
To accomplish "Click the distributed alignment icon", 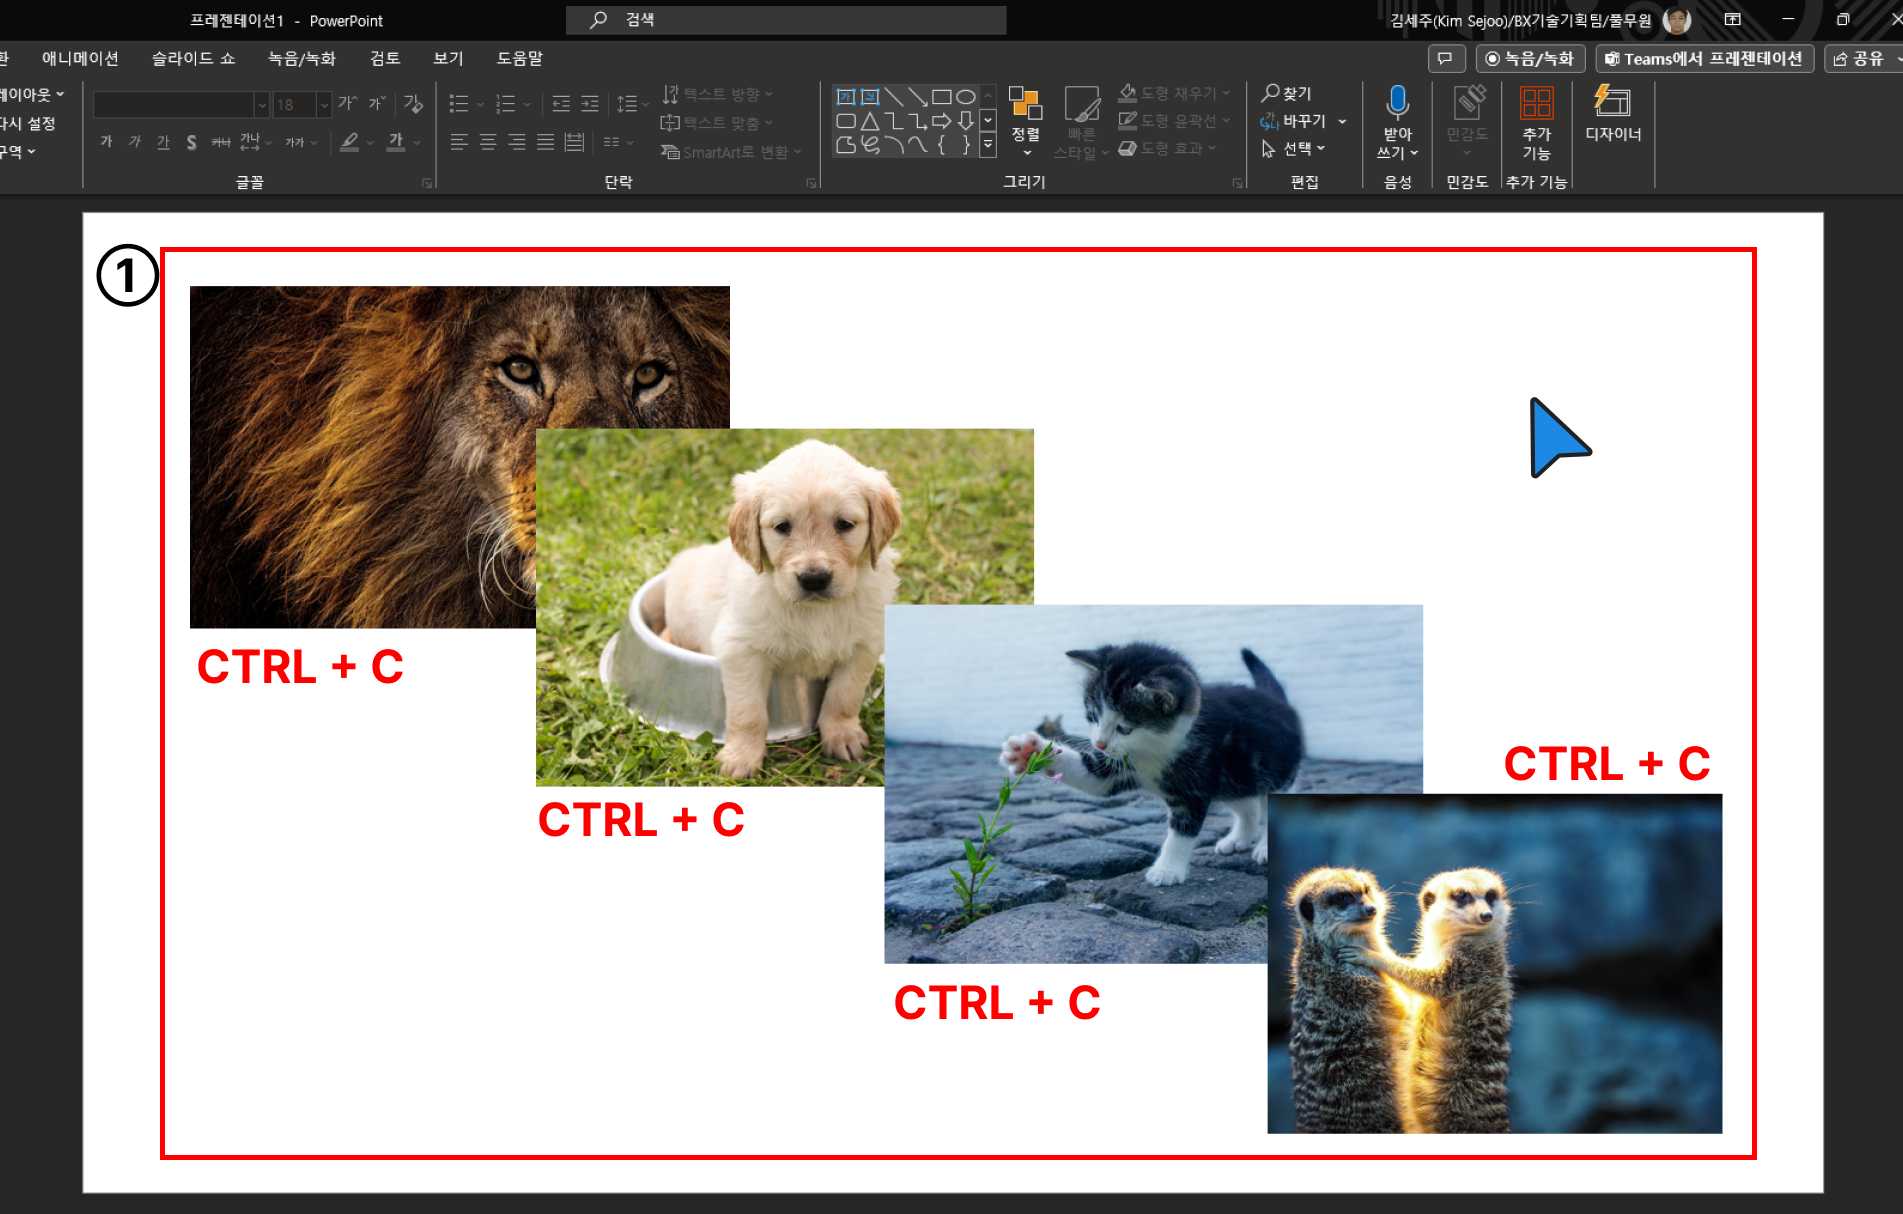I will pos(574,142).
